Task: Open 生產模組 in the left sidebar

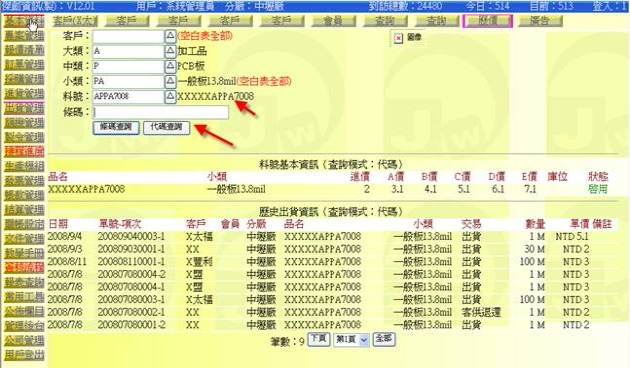Action: click(24, 166)
